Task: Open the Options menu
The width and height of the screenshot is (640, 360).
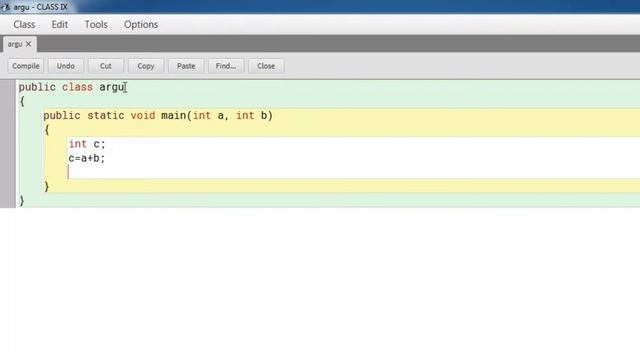Action: point(141,24)
